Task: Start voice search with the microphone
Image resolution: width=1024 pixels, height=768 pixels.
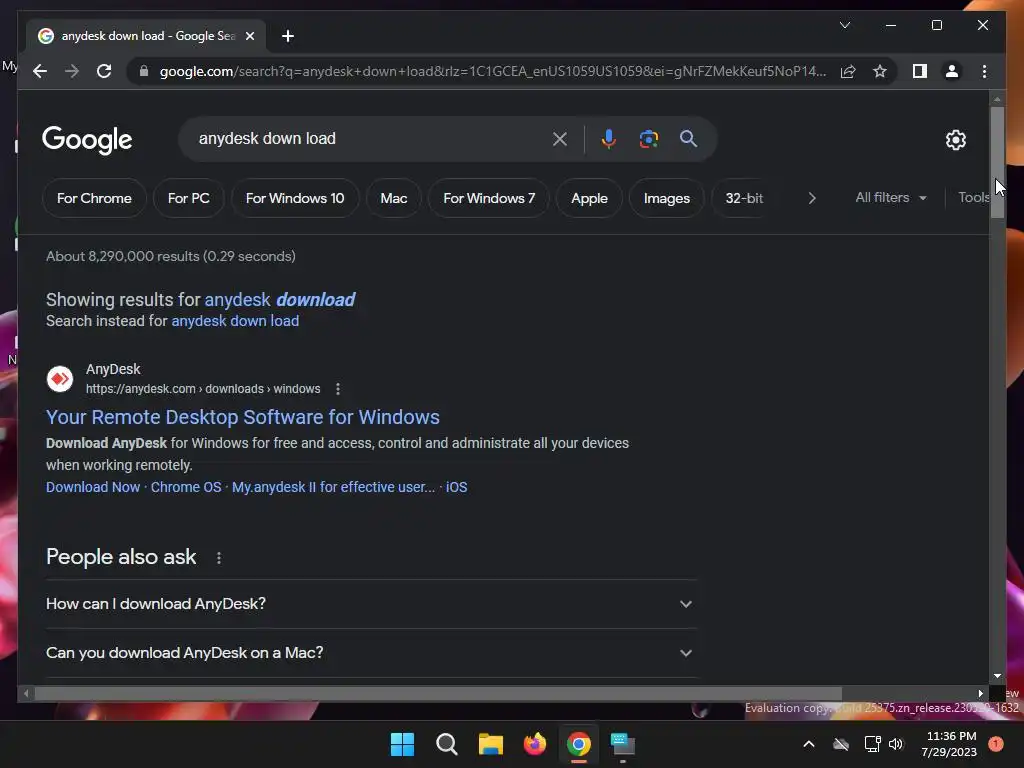Action: [x=608, y=139]
